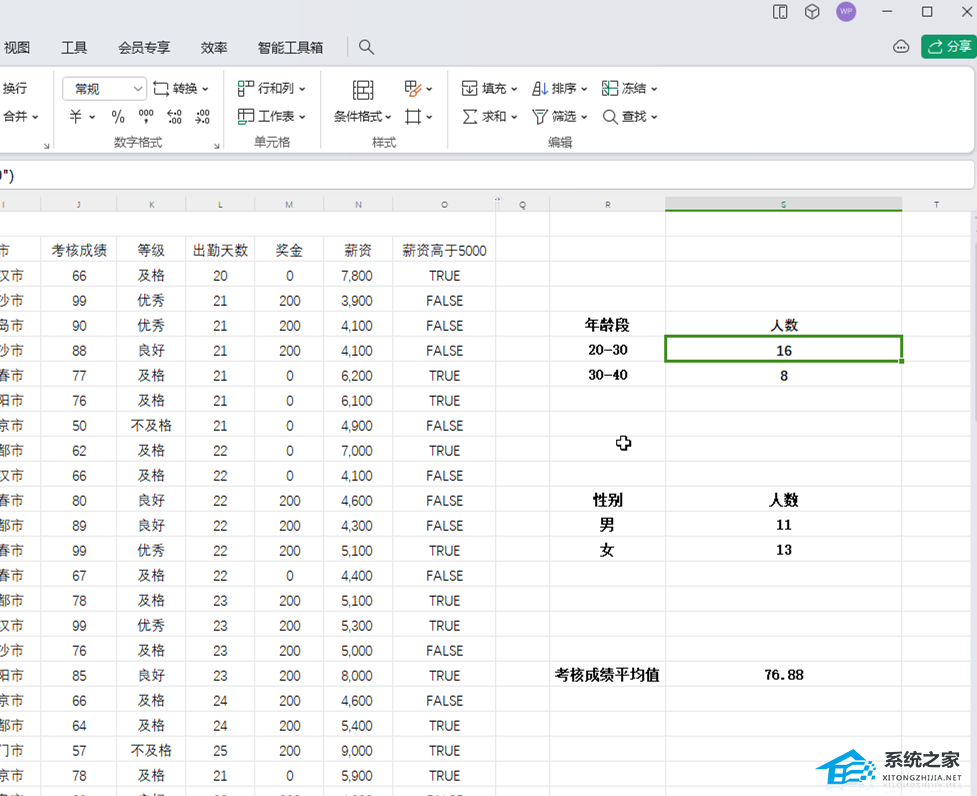
Task: Open 工作表 worksheet menu
Action: (x=272, y=116)
